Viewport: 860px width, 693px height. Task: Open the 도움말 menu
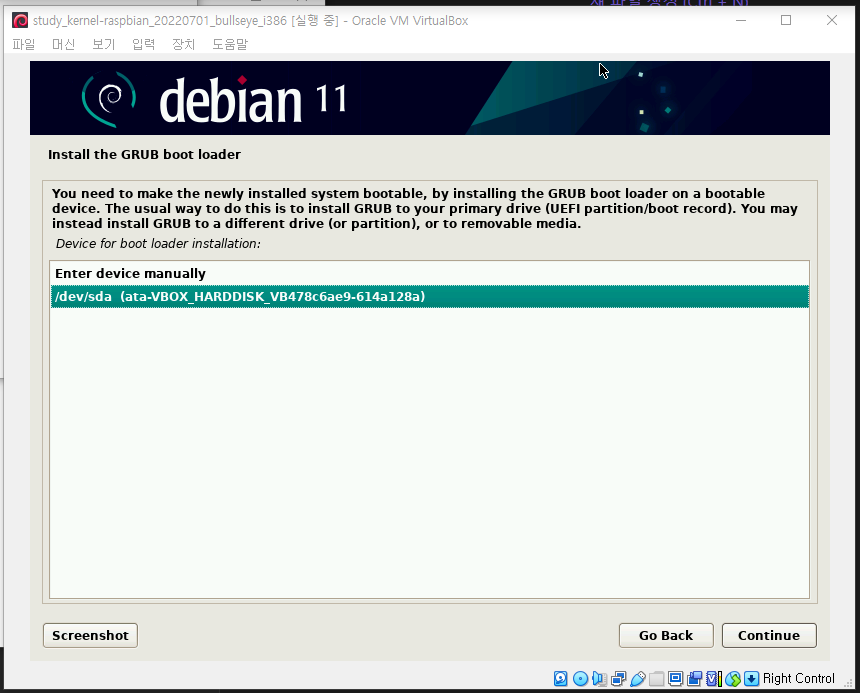point(229,44)
